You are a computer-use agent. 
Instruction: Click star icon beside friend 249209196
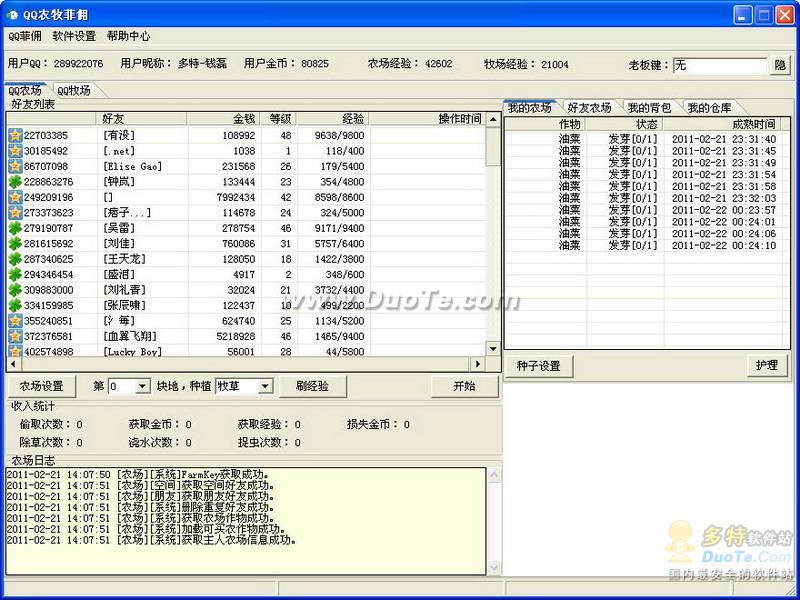point(15,197)
